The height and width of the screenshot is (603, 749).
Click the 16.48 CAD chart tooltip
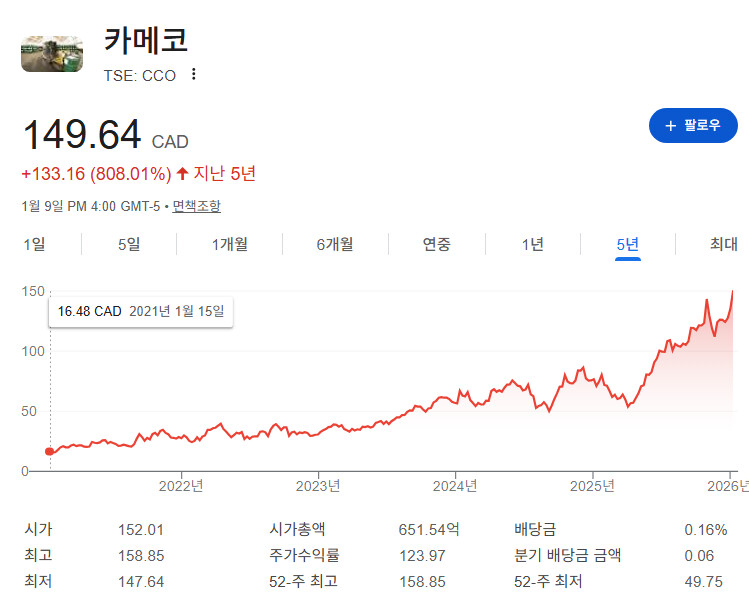pos(141,311)
